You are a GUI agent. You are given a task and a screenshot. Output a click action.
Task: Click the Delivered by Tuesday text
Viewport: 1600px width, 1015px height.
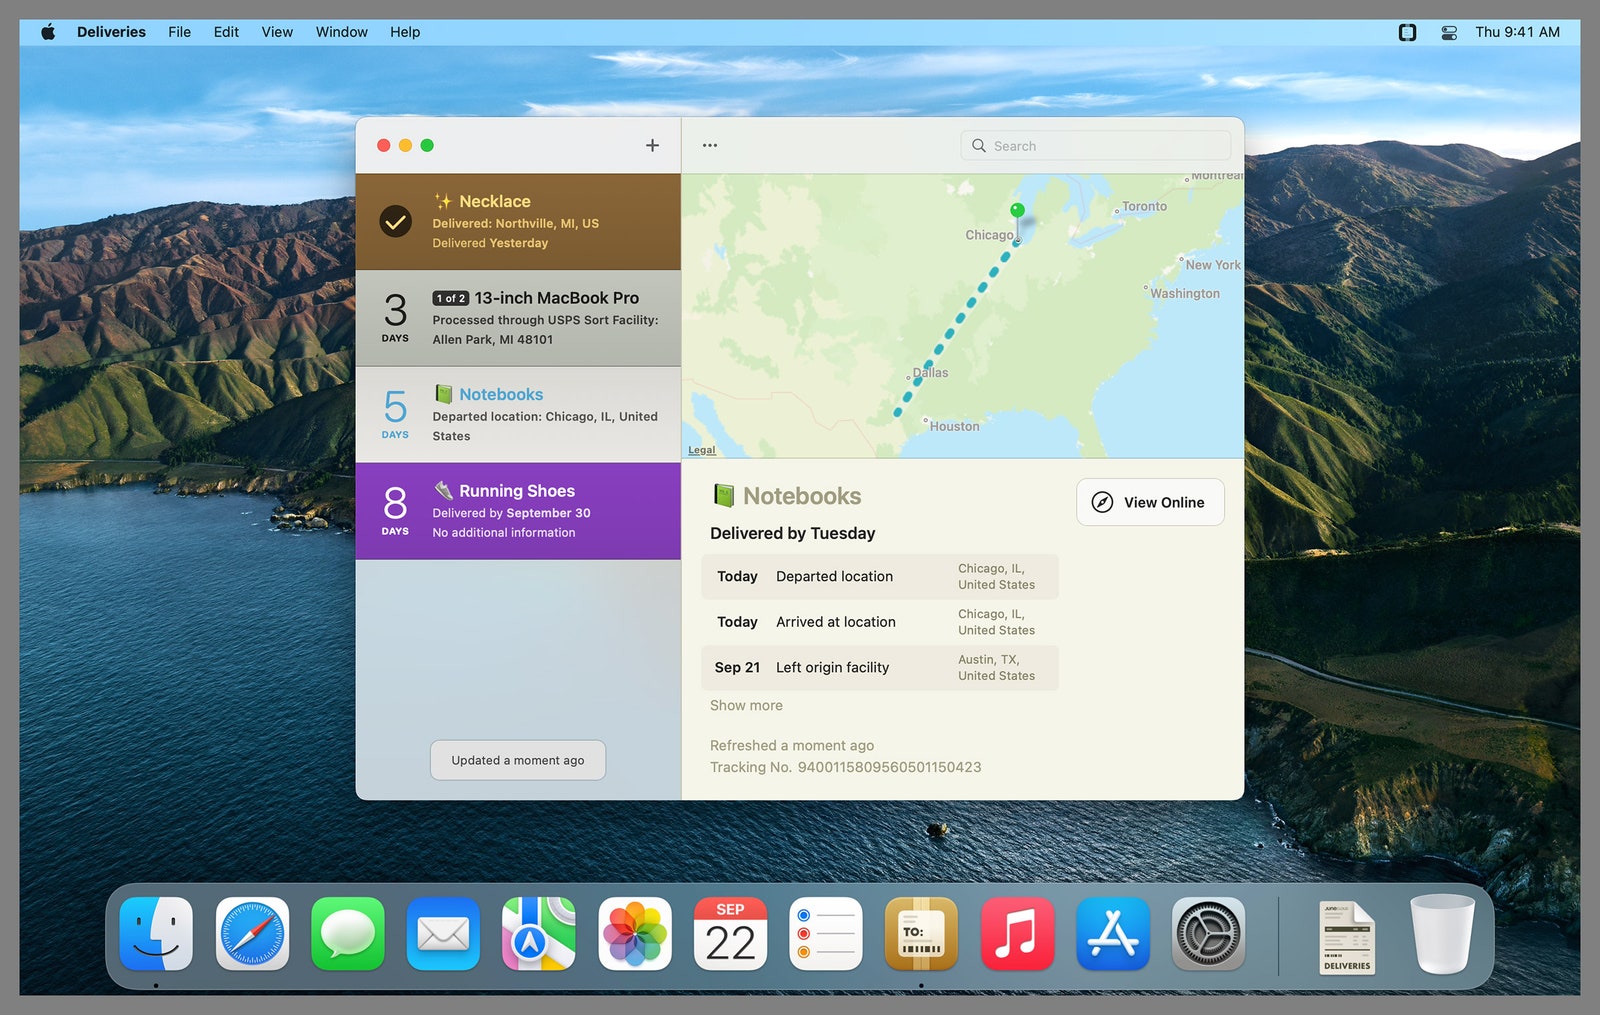click(792, 533)
